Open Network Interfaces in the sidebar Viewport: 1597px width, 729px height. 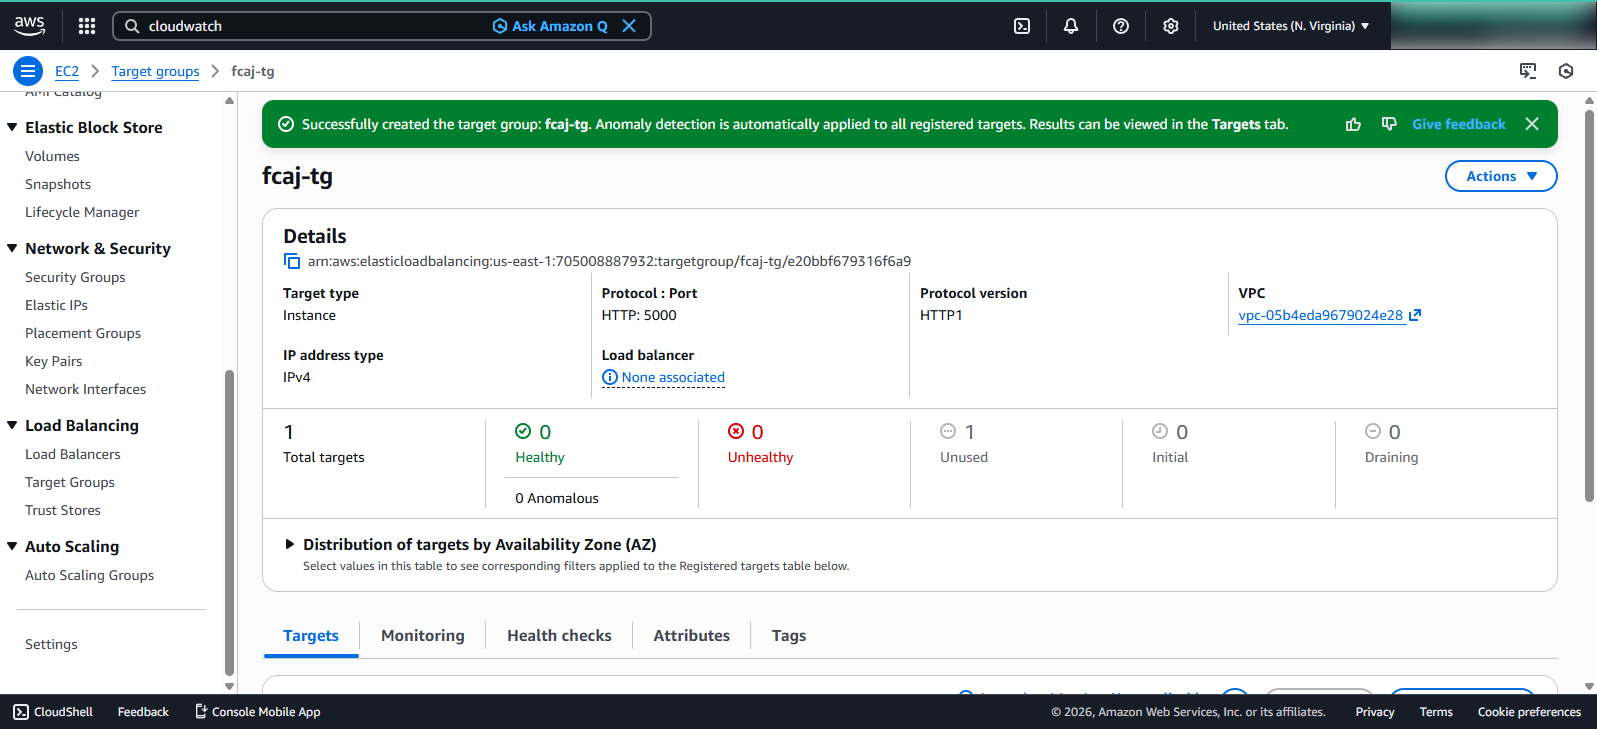pyautogui.click(x=85, y=389)
